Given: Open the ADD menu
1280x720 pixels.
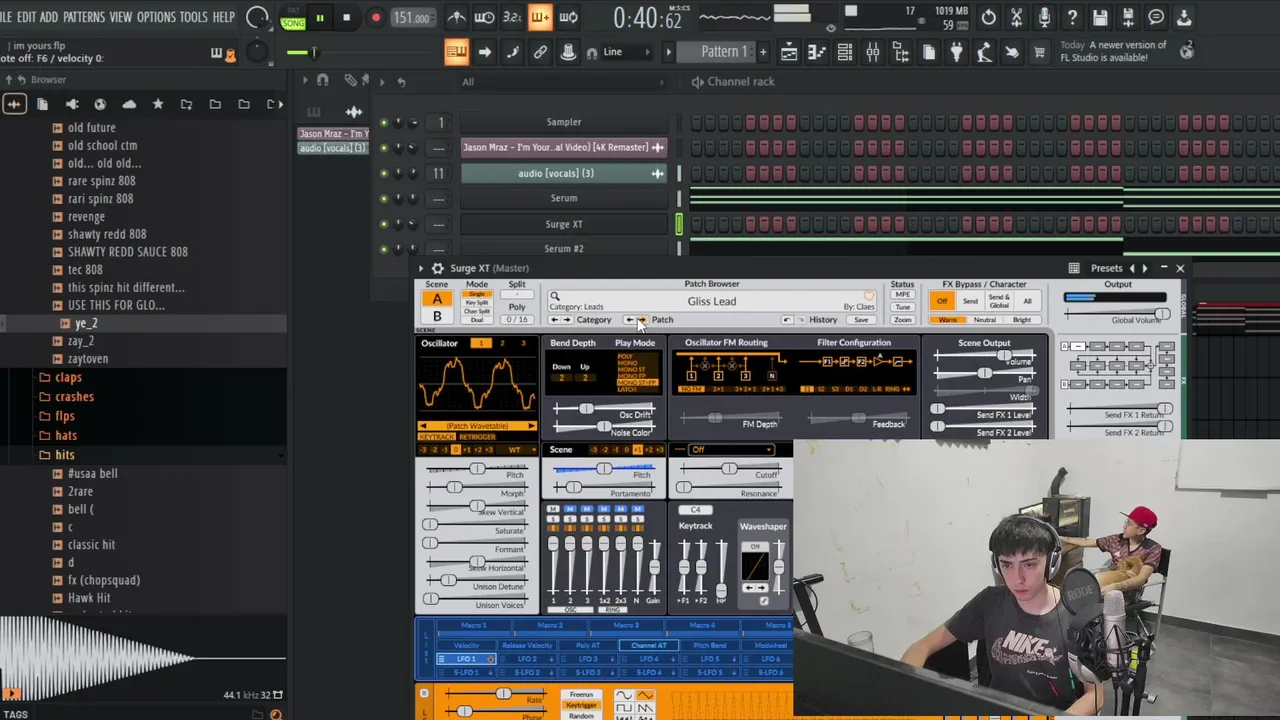Looking at the screenshot, I should pos(49,17).
